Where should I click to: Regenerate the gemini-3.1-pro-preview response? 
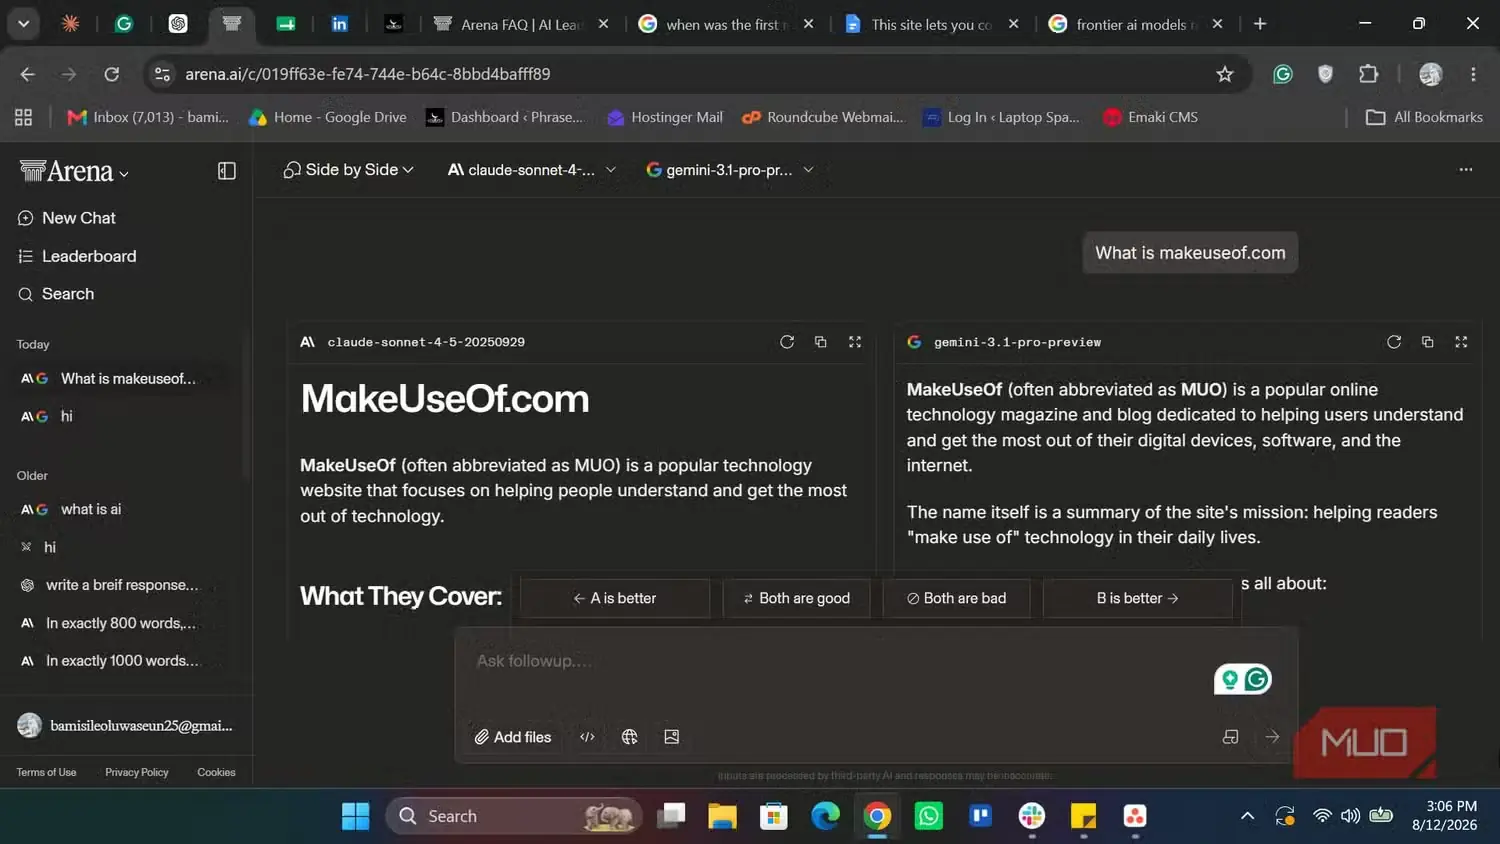[x=1394, y=342]
